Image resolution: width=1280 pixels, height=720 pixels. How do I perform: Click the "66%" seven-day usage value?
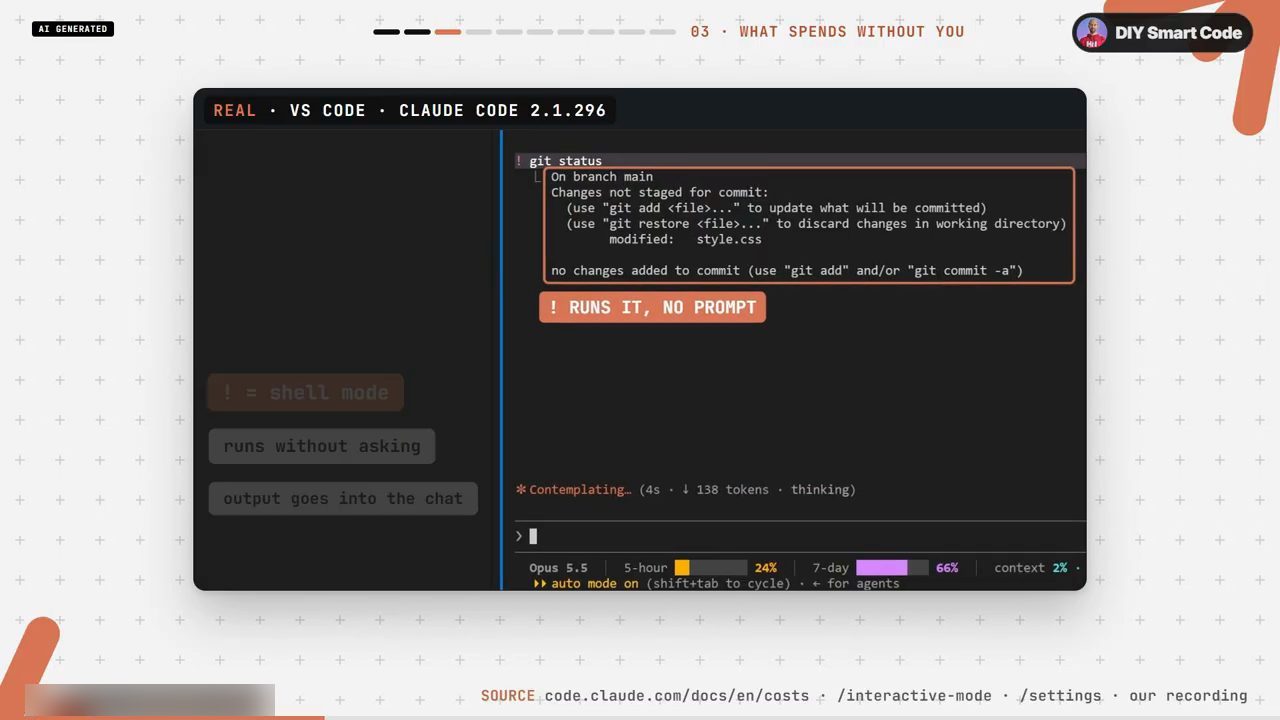[x=947, y=568]
